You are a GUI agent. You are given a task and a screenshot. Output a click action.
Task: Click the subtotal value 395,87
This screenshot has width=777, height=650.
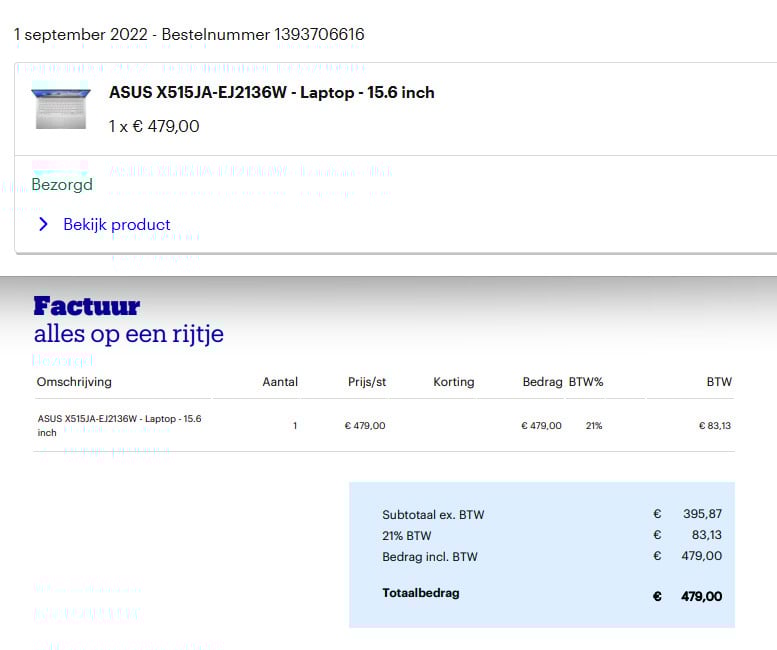pyautogui.click(x=702, y=514)
